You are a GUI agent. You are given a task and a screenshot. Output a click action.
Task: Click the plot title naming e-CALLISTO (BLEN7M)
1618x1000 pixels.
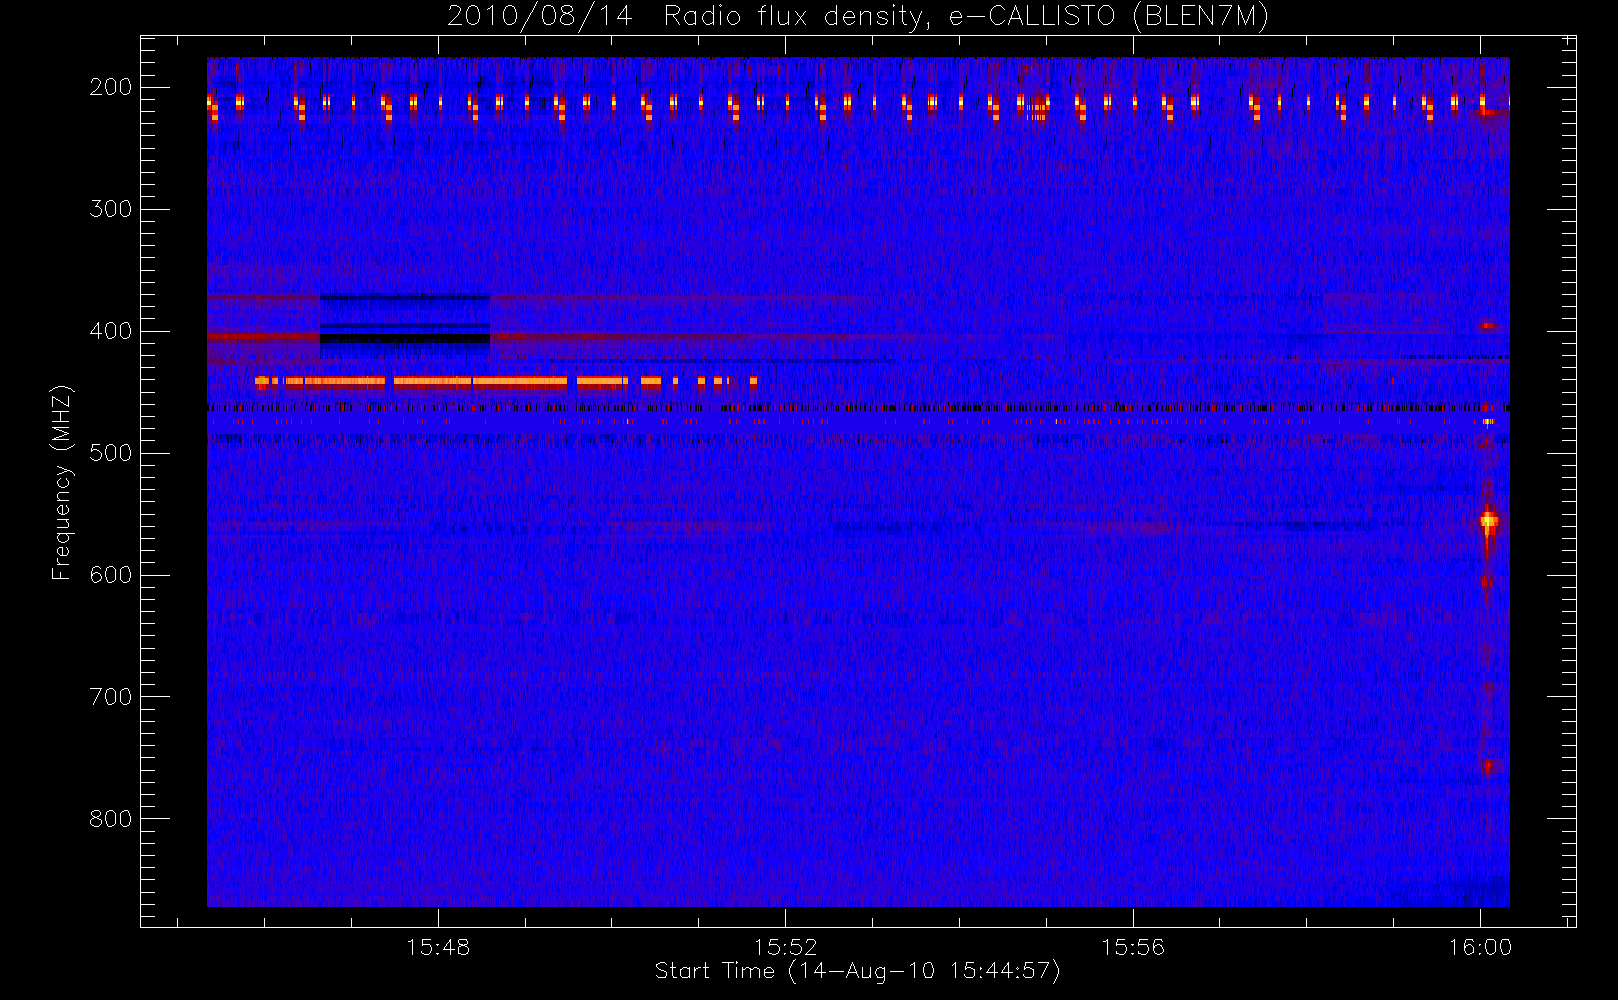click(858, 16)
